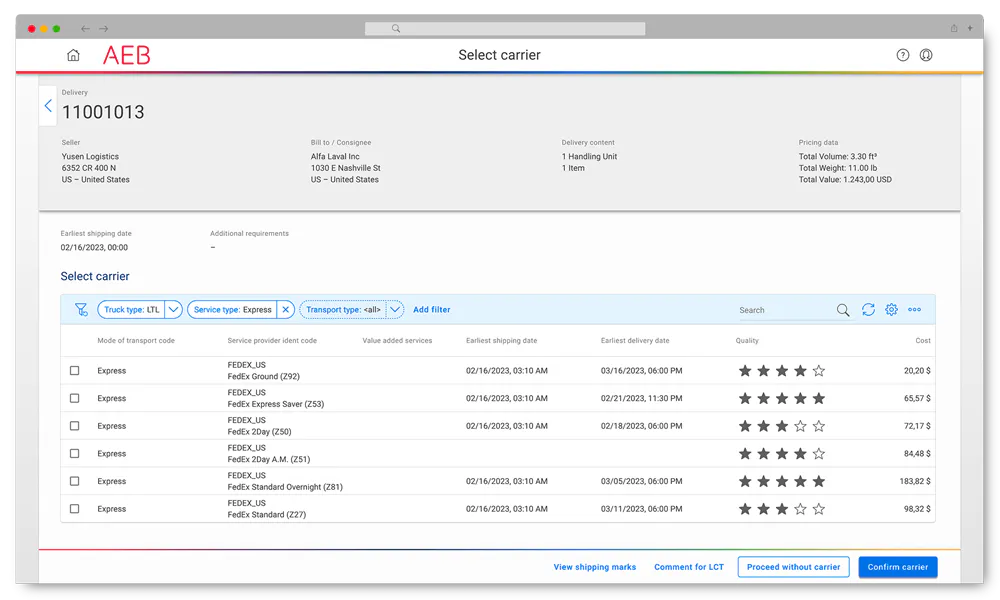Click Comment for LCT link
Screen dimensions: 1000x600
tap(689, 567)
